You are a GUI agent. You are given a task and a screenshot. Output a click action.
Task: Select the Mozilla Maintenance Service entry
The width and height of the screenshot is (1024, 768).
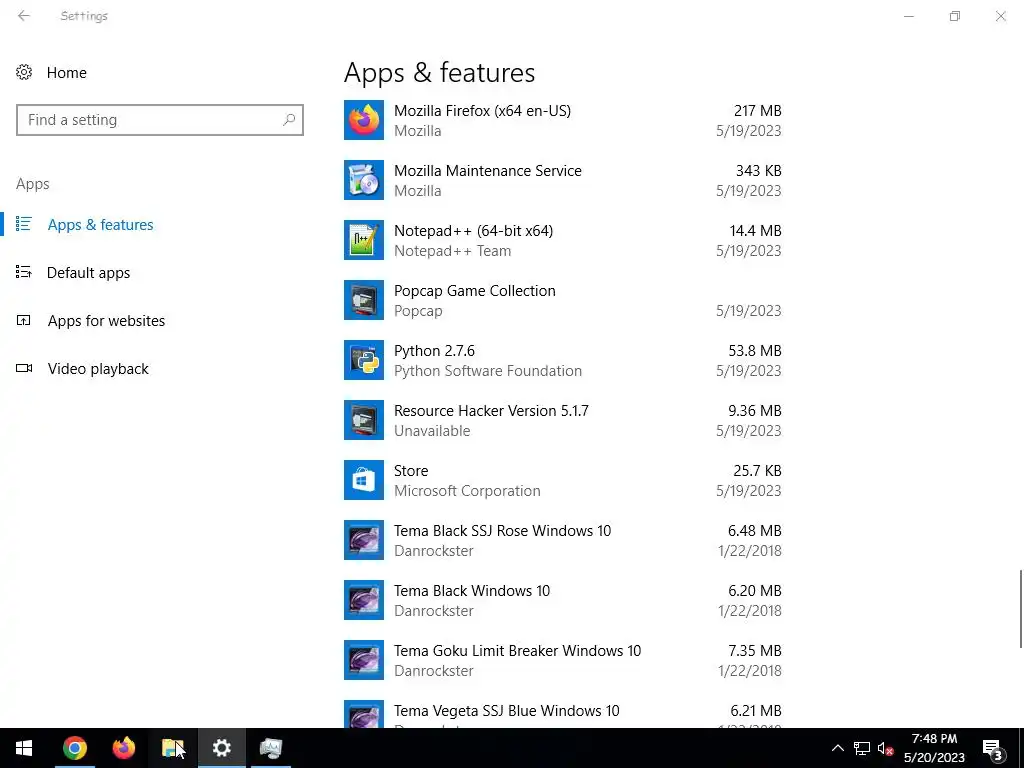click(563, 180)
